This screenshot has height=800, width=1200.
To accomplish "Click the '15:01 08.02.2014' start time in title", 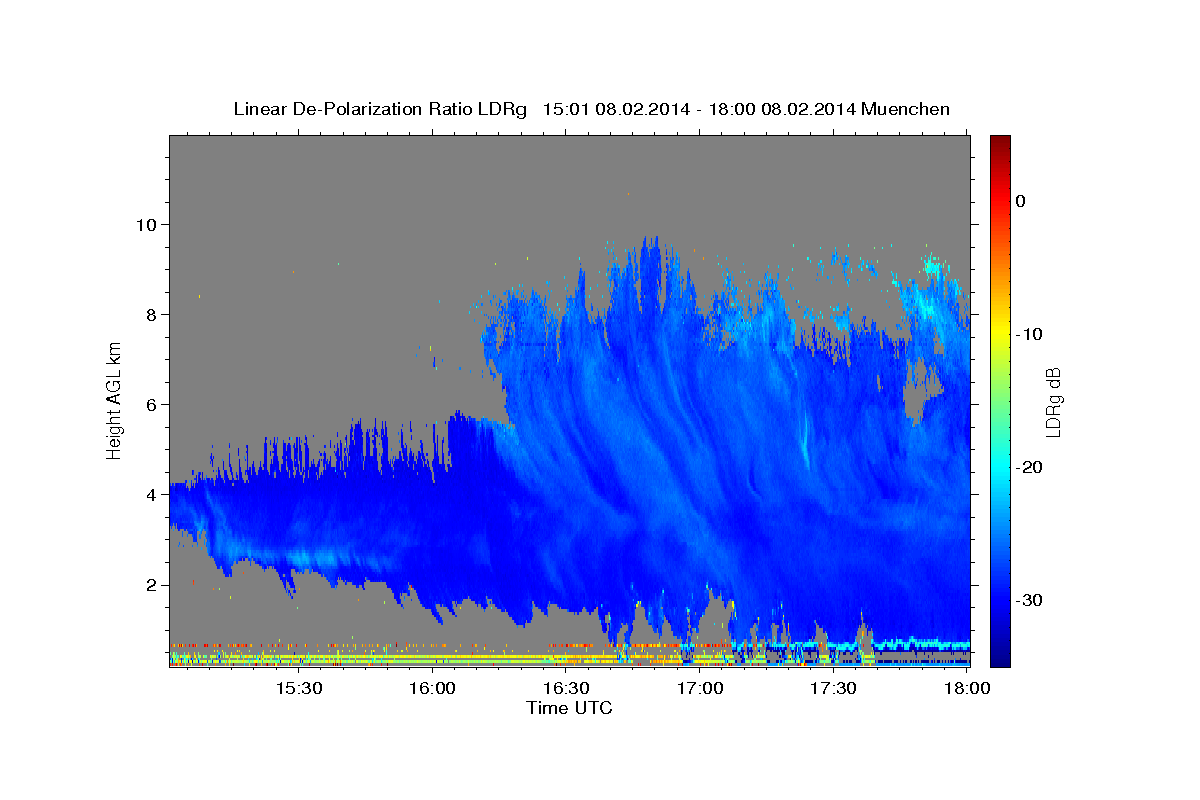I will tap(616, 109).
